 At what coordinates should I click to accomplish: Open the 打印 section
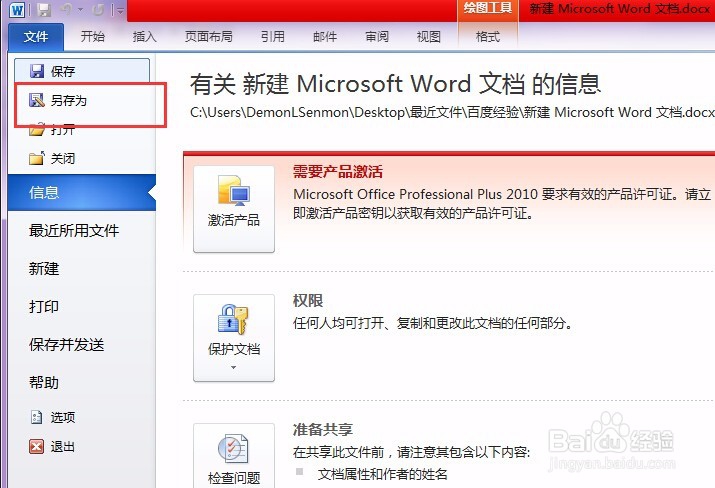44,306
